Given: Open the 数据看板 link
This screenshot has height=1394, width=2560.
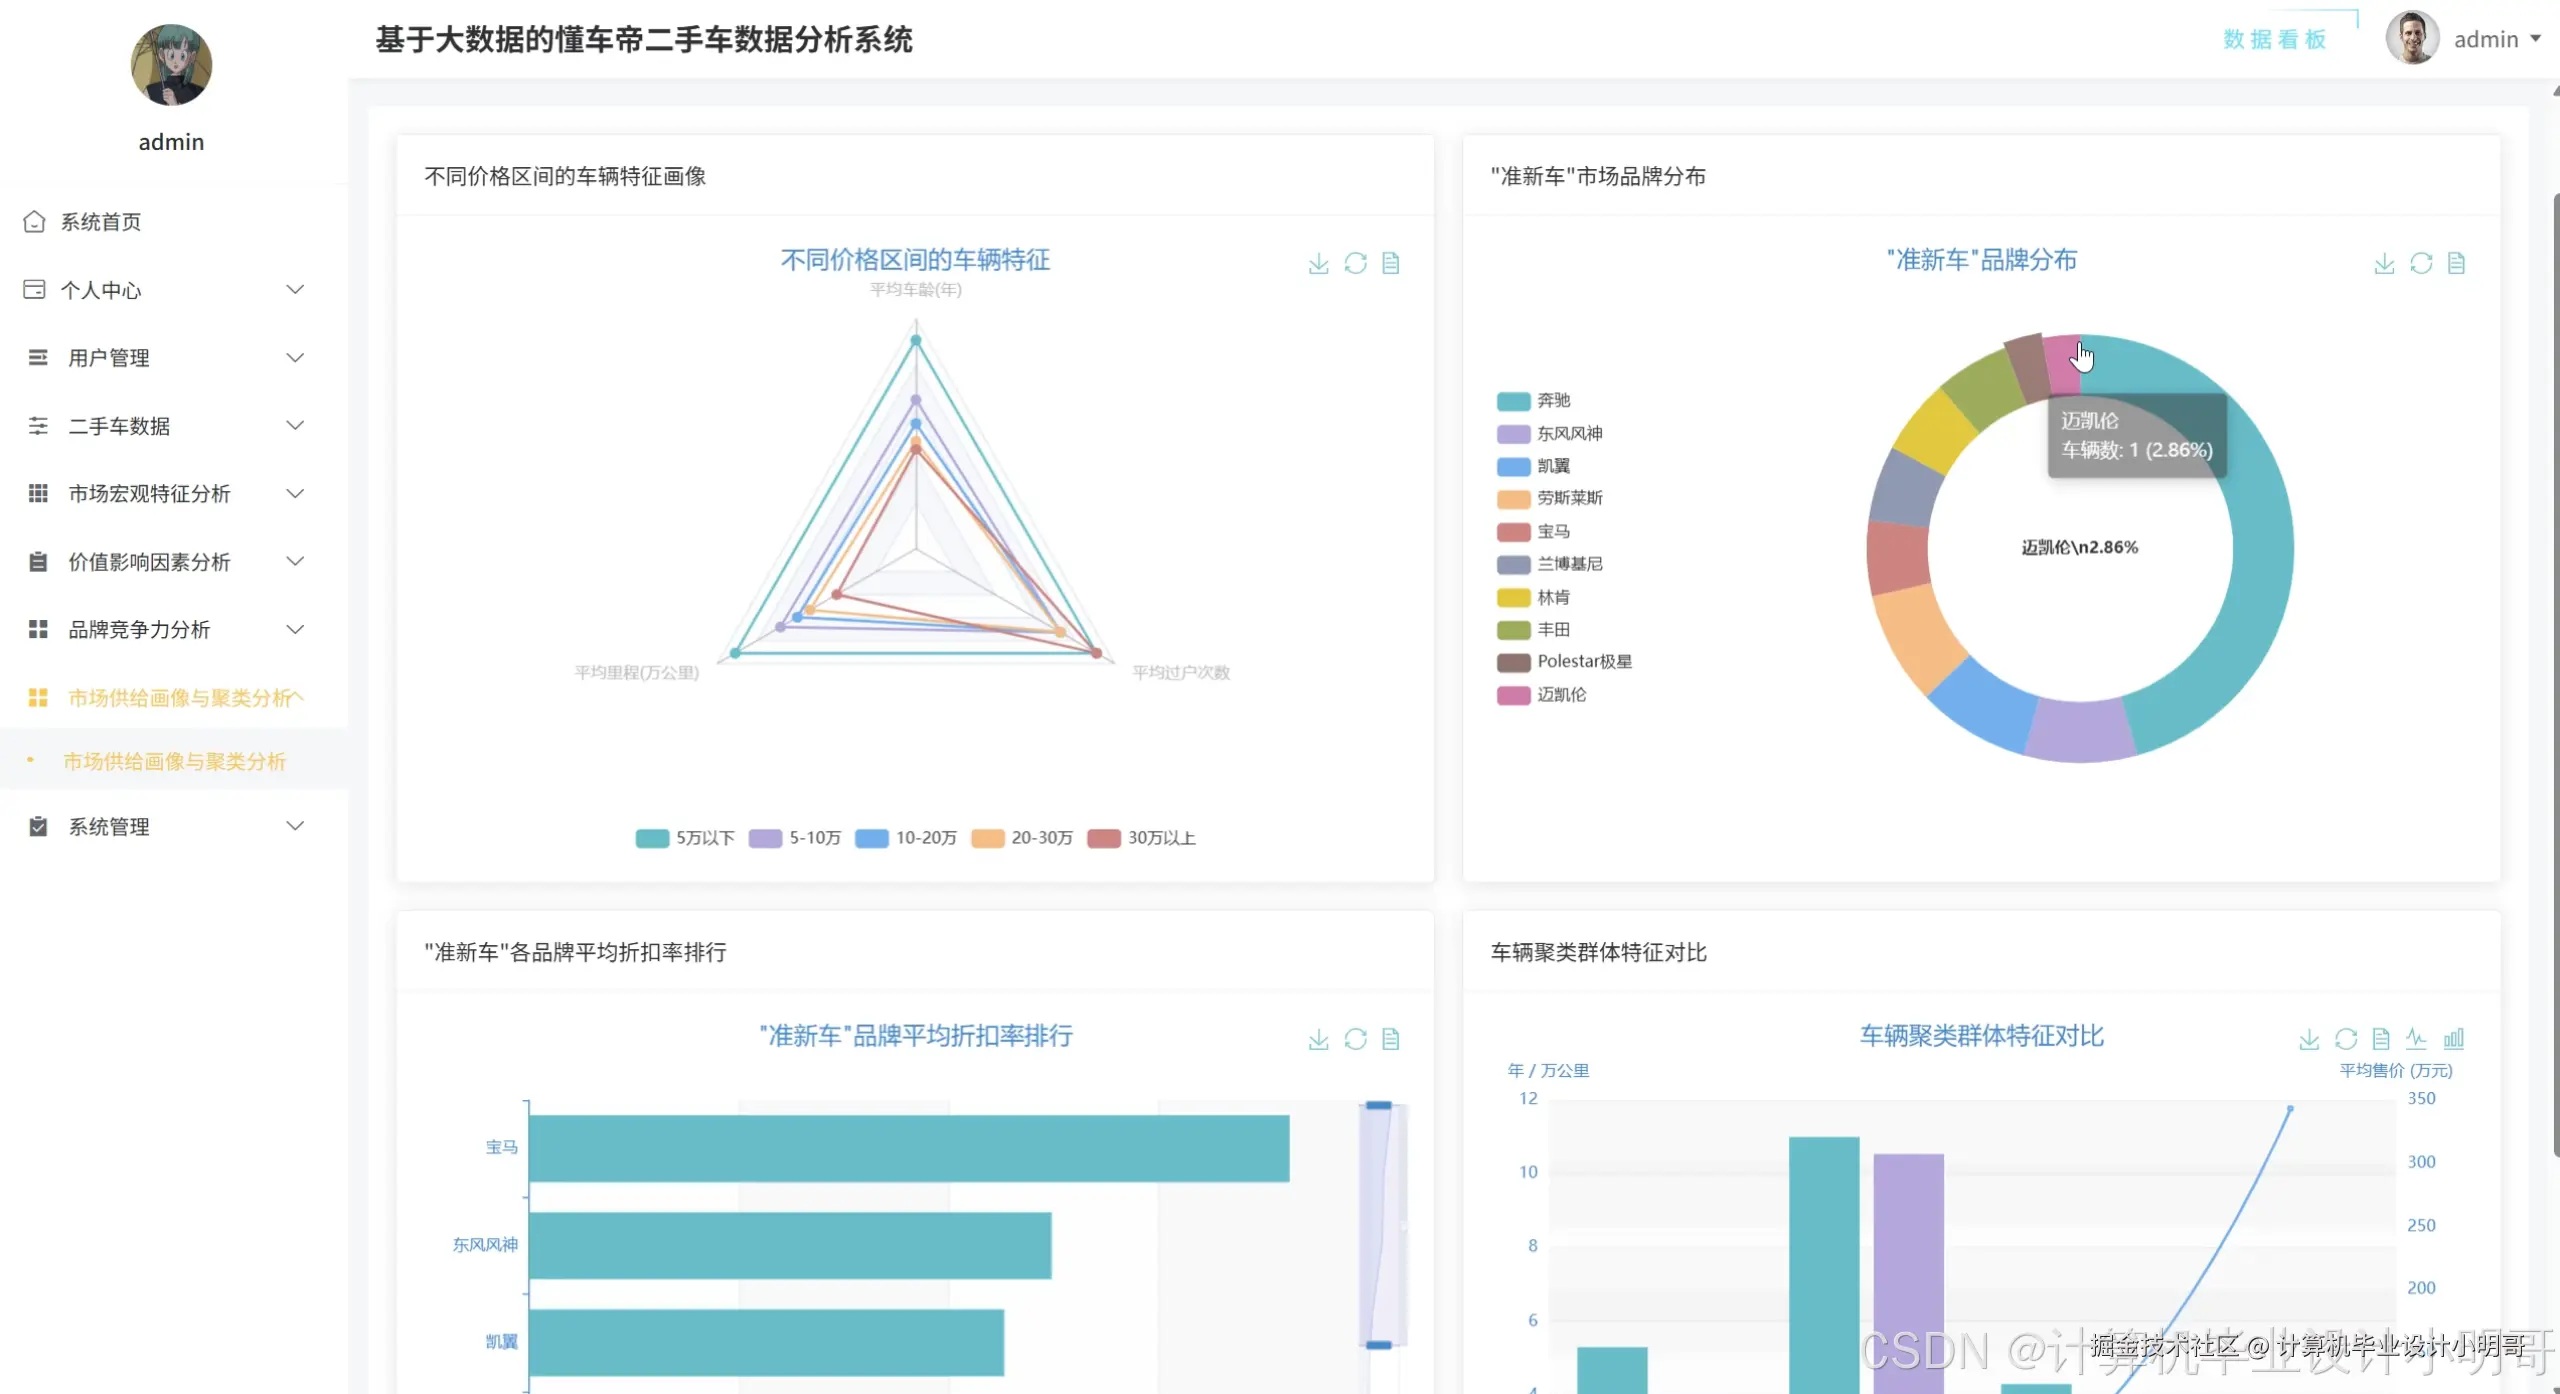Looking at the screenshot, I should [2274, 39].
